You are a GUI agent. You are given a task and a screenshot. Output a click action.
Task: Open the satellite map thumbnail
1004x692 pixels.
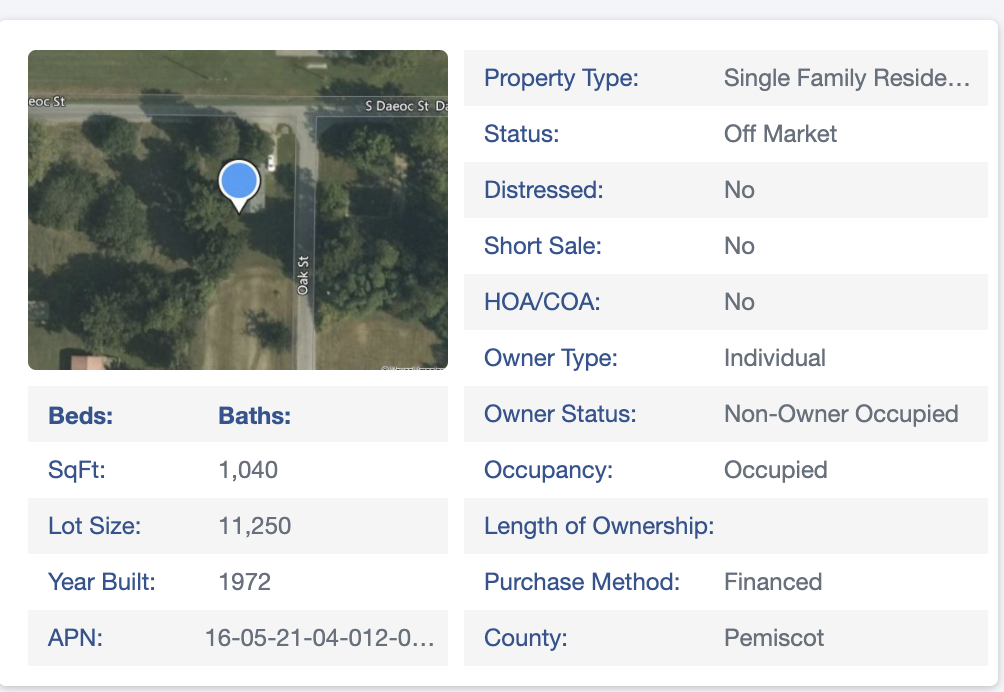click(238, 210)
